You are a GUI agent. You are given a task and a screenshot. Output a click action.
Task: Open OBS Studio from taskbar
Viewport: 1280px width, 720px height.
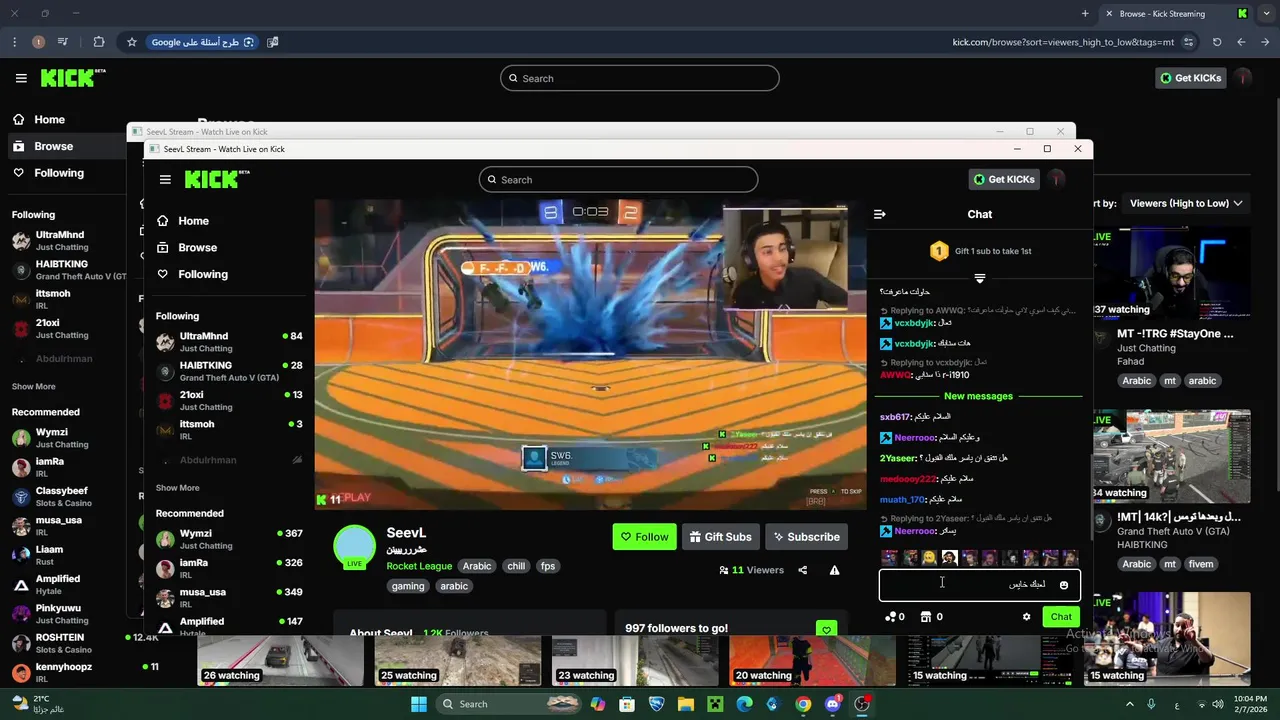[862, 704]
